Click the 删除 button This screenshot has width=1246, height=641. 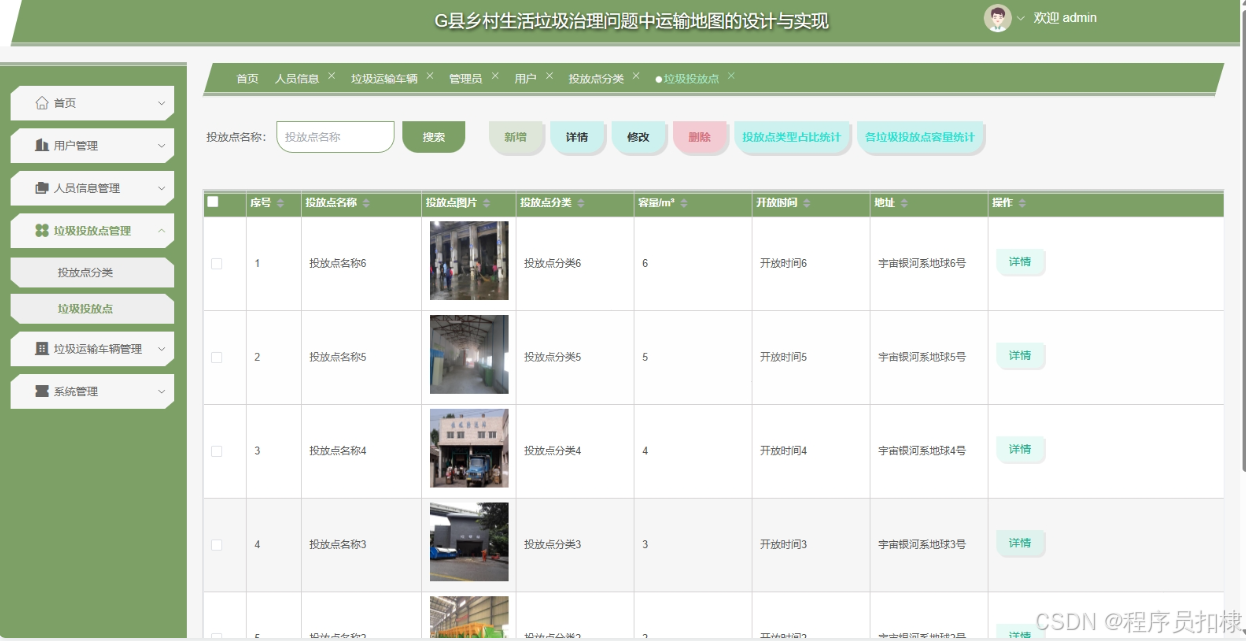click(x=700, y=137)
